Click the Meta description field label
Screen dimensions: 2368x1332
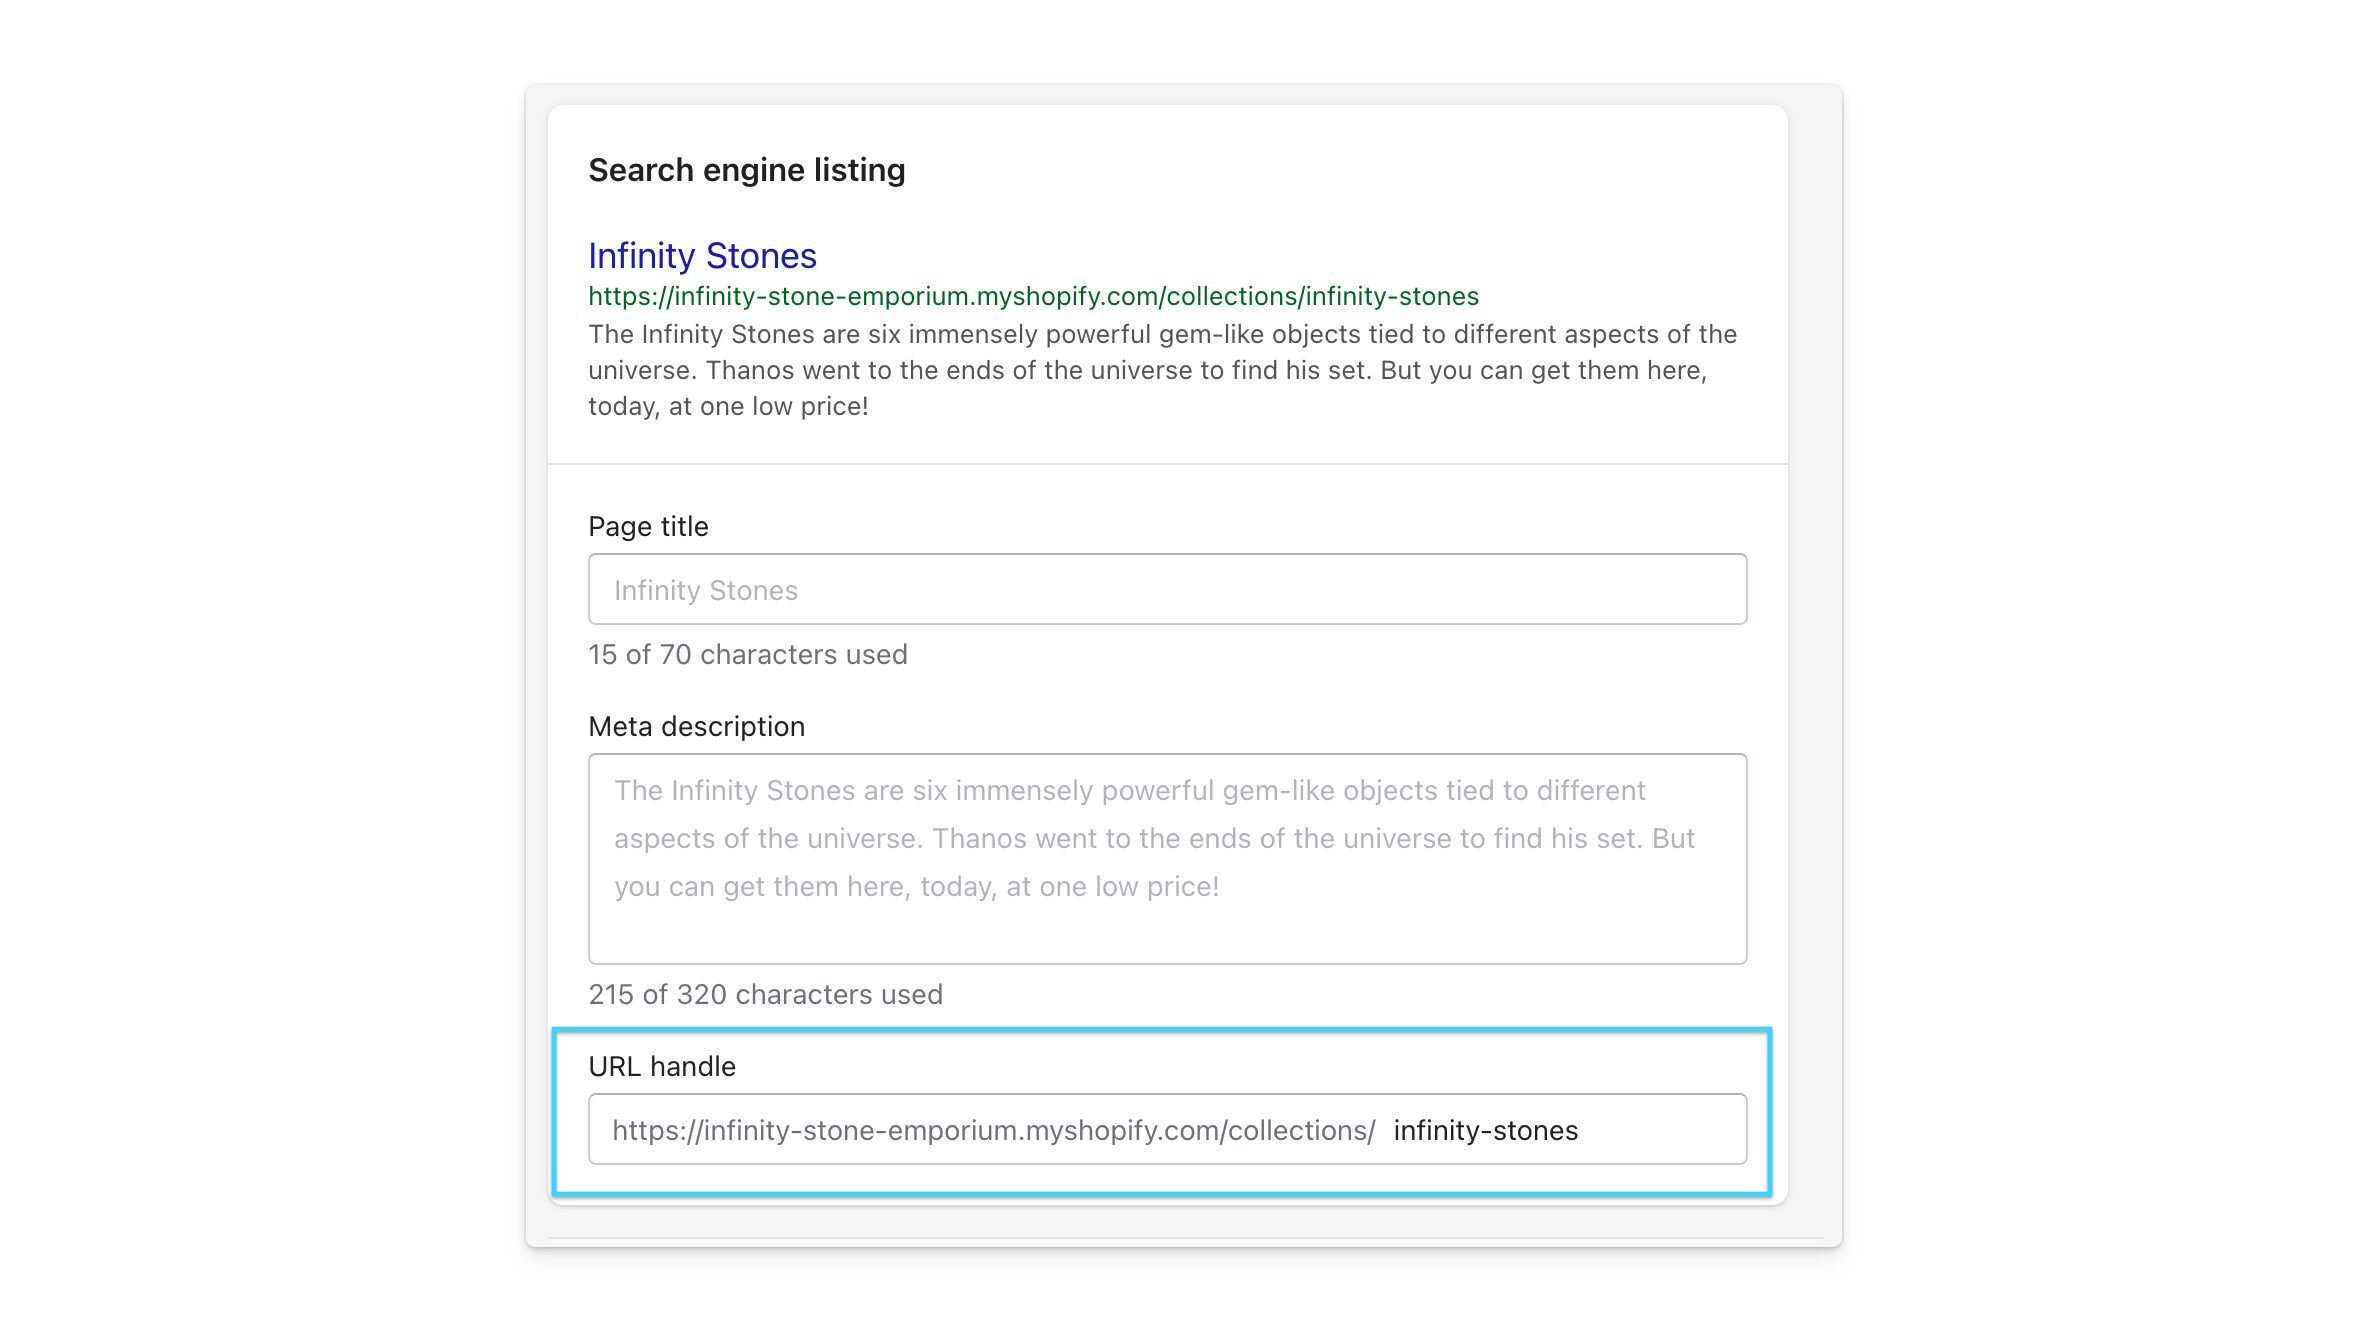696,726
